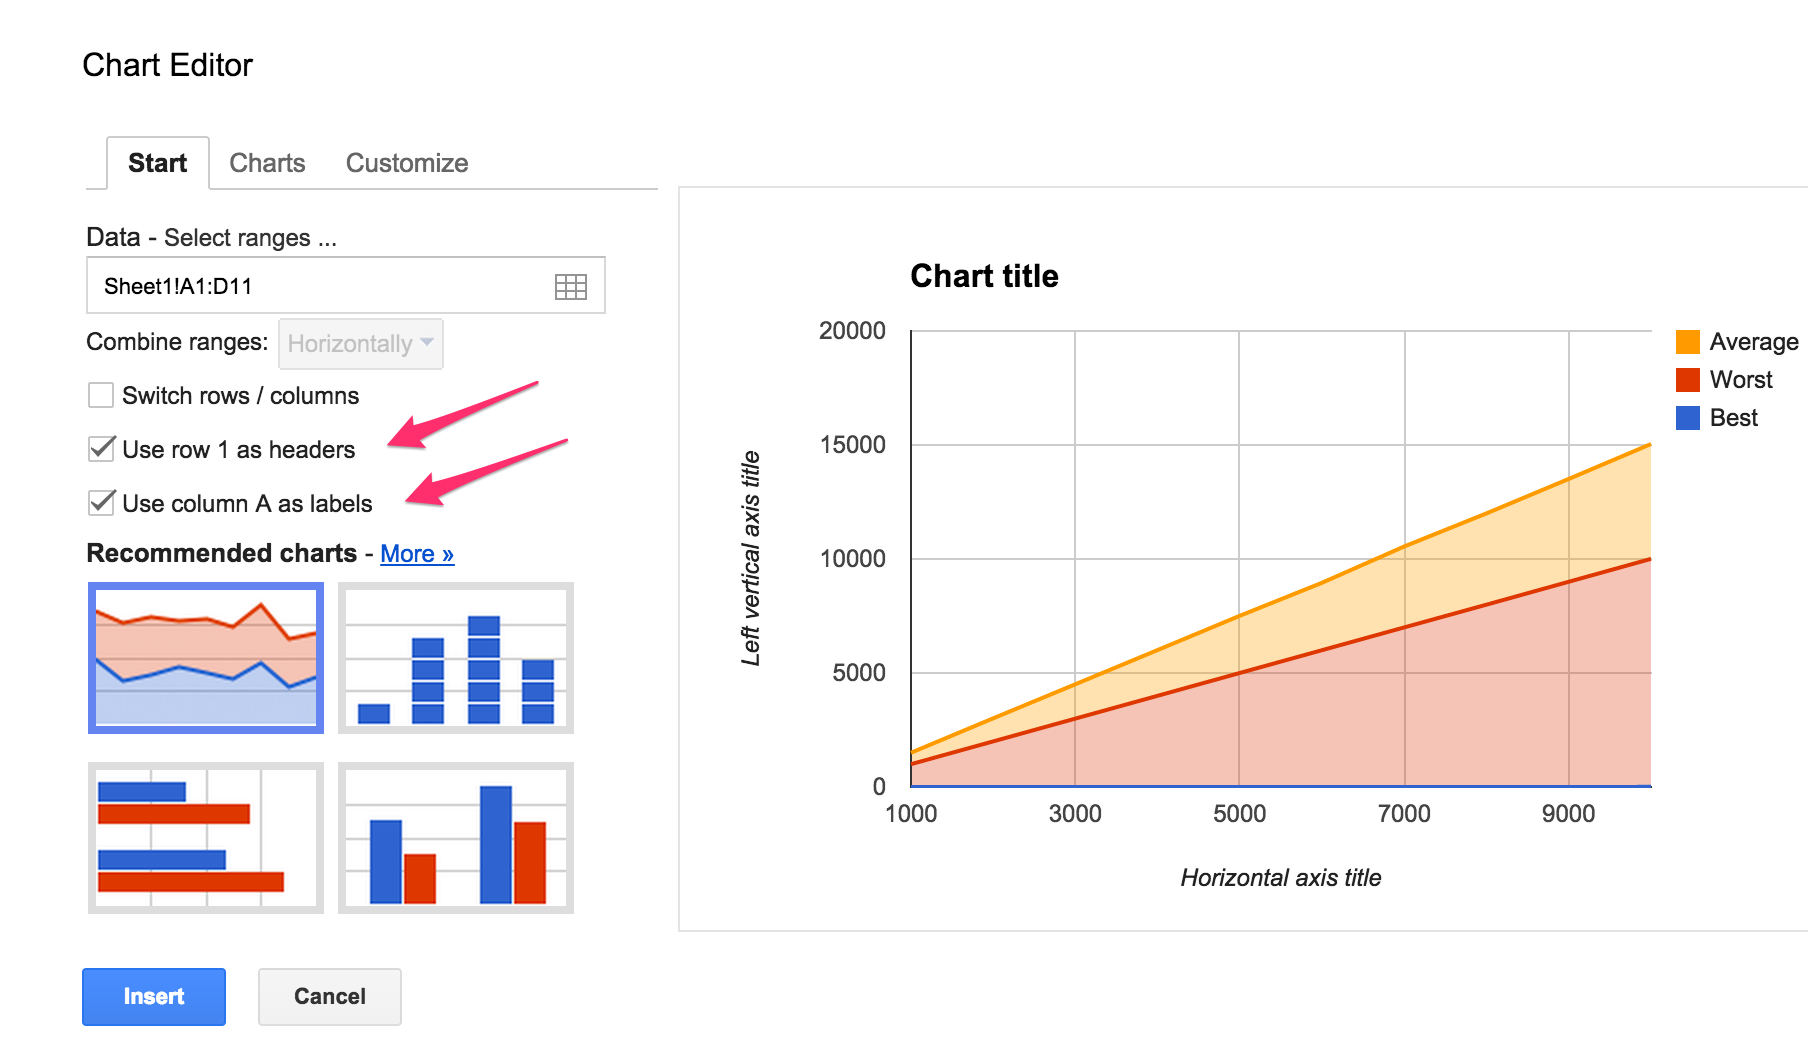Click the orange Average legend swatch
The height and width of the screenshot is (1040, 1808).
(x=1688, y=342)
